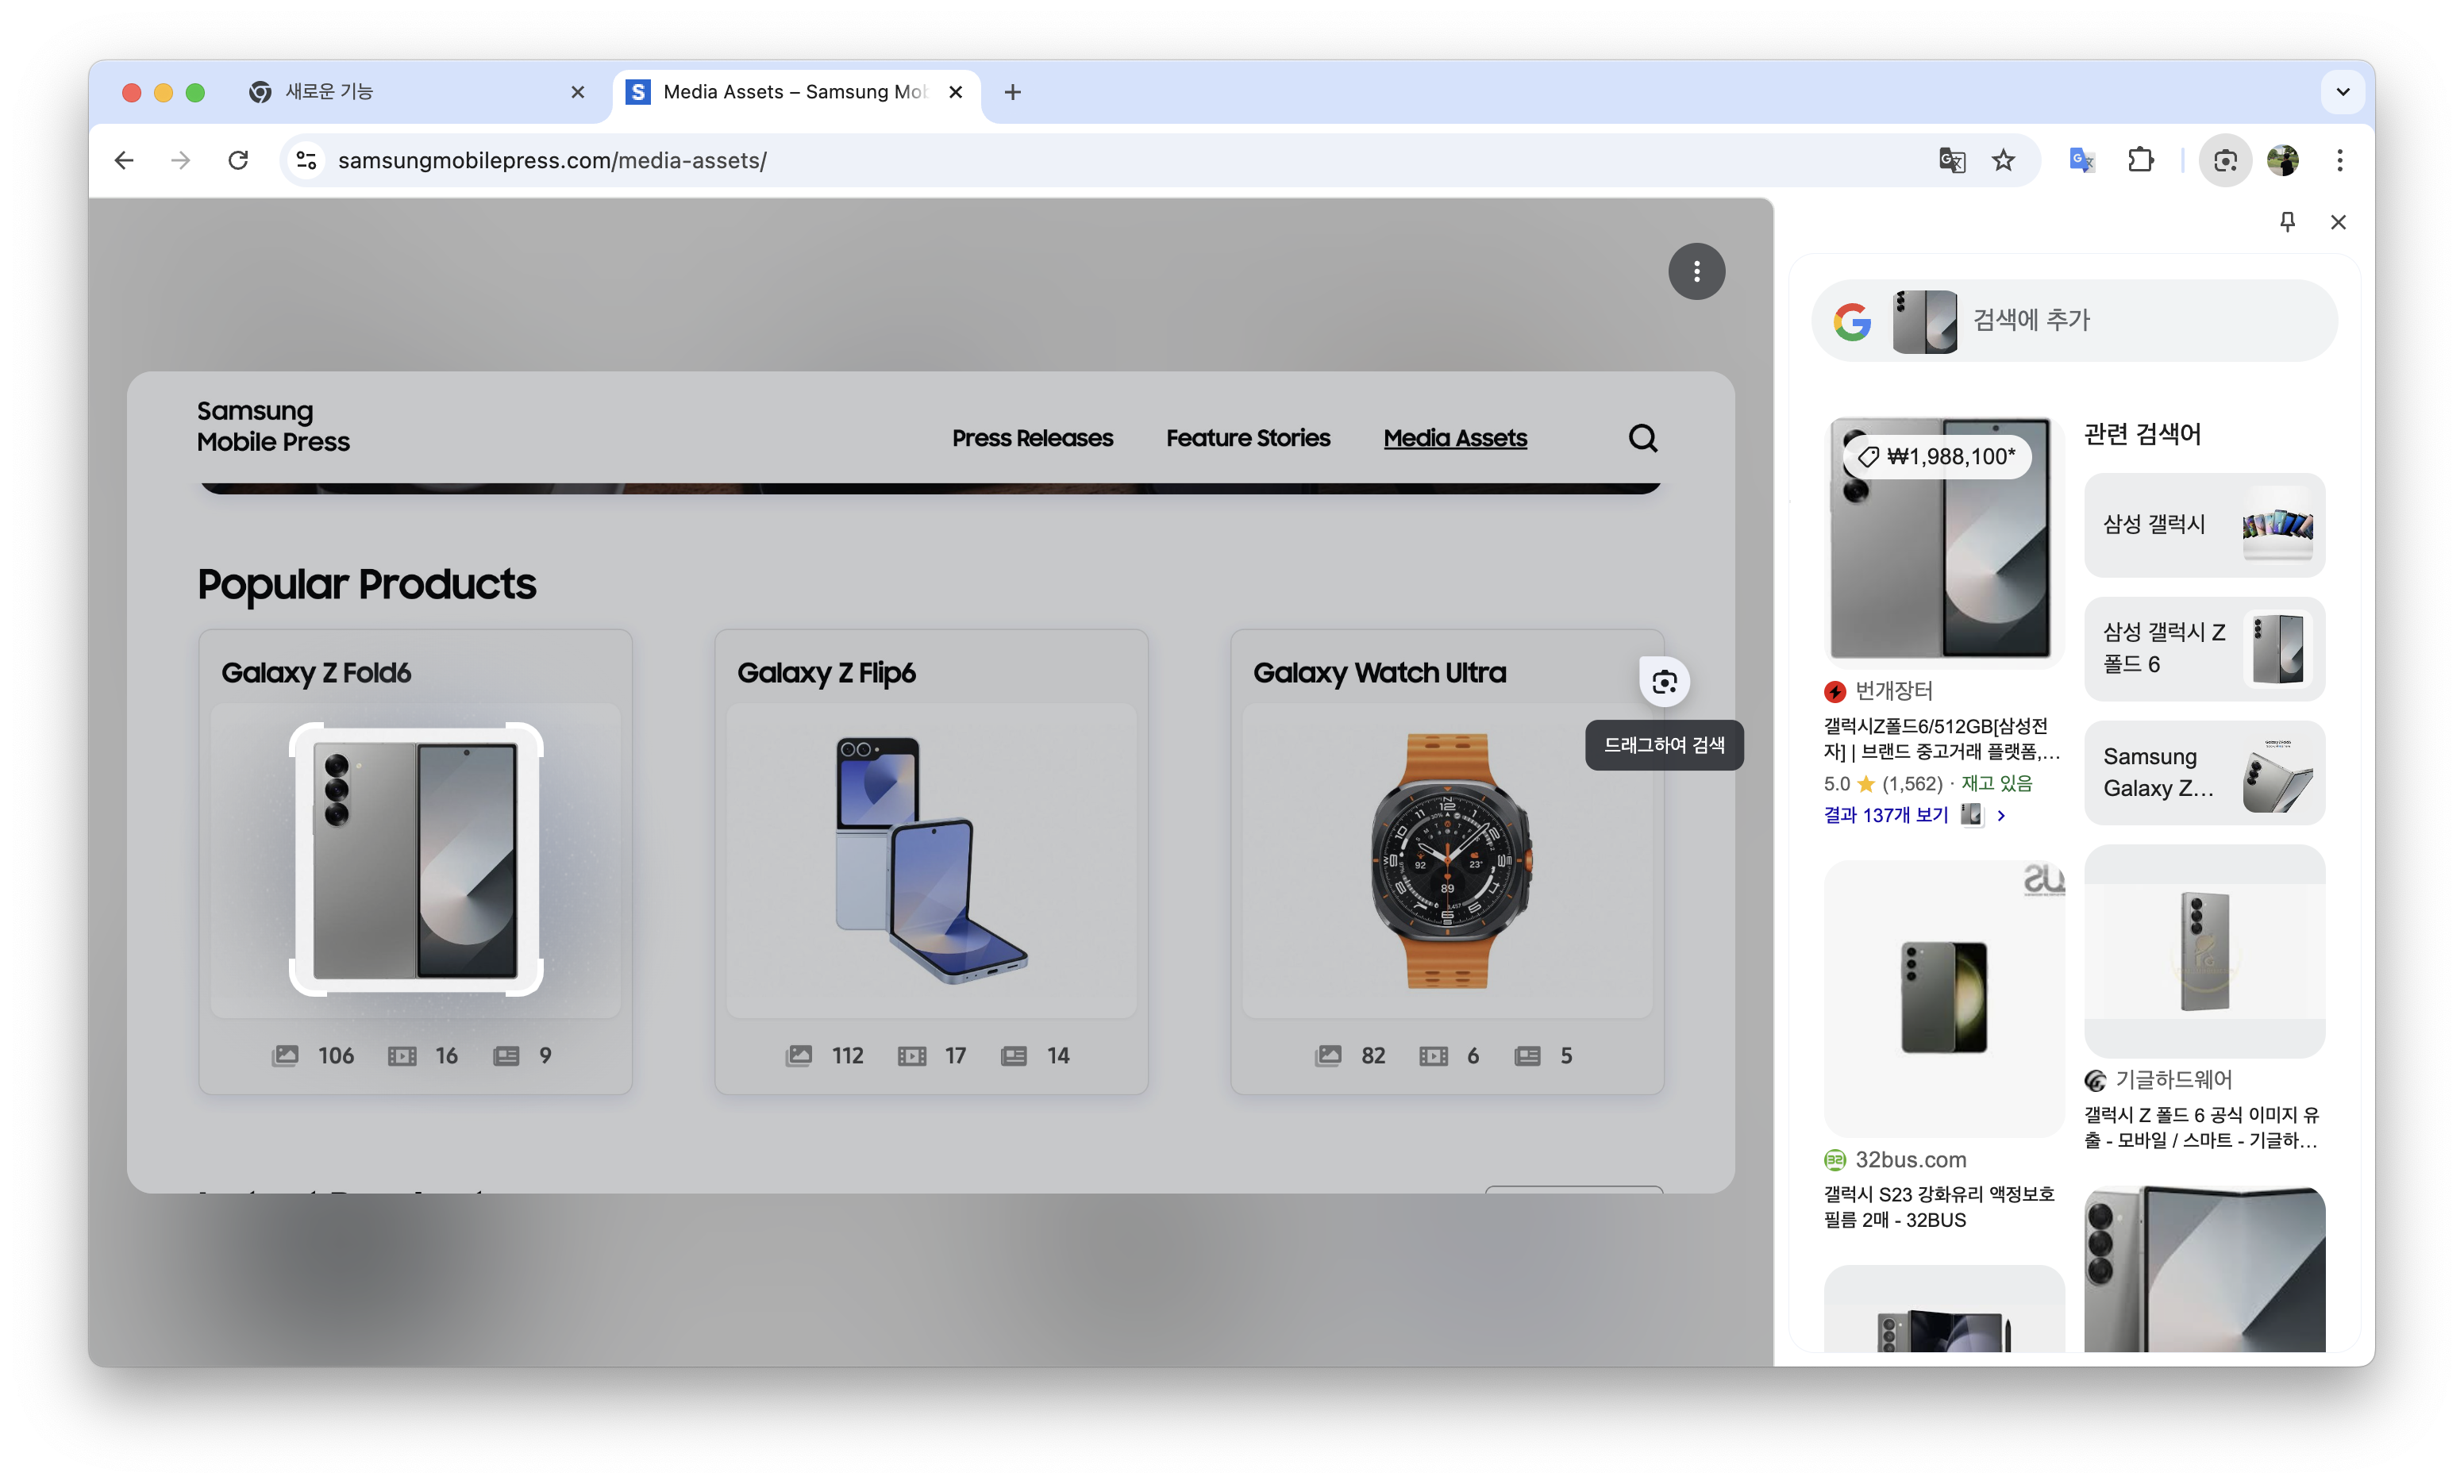Open Google Translate extension icon
Screen dimensions: 2464x1484
point(2081,160)
